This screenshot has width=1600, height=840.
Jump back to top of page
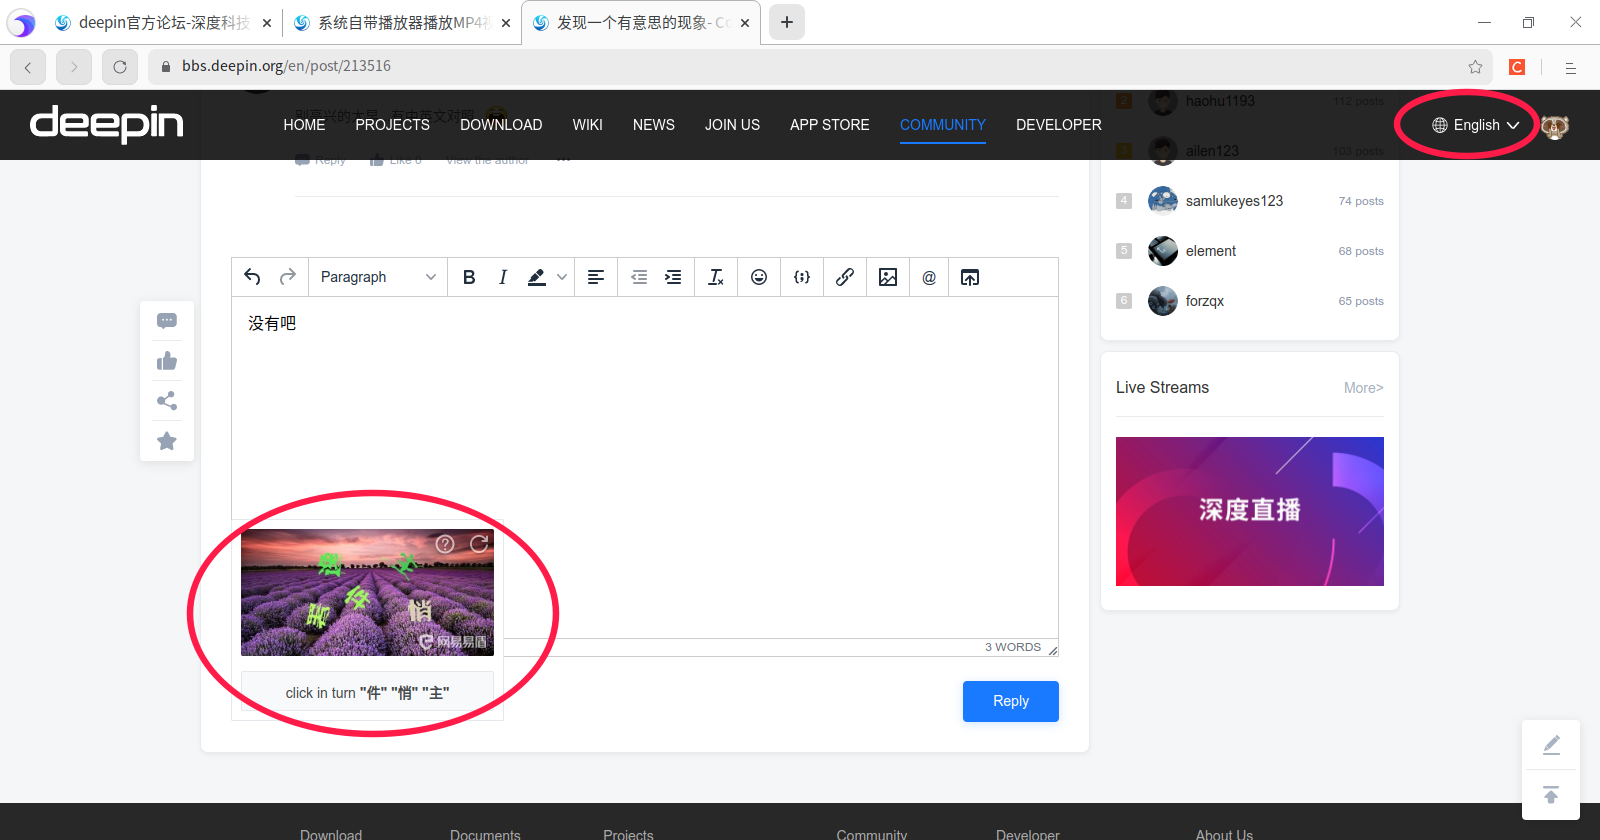[x=1551, y=795]
